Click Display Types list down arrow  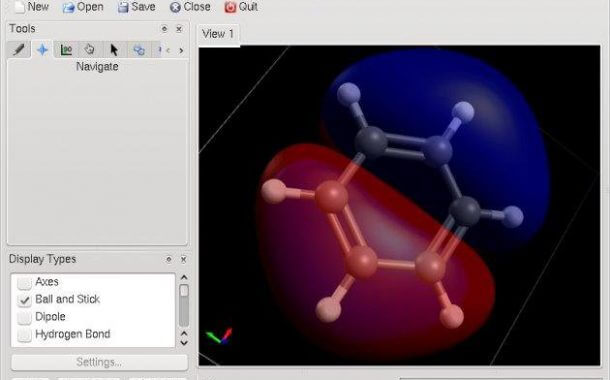point(184,343)
